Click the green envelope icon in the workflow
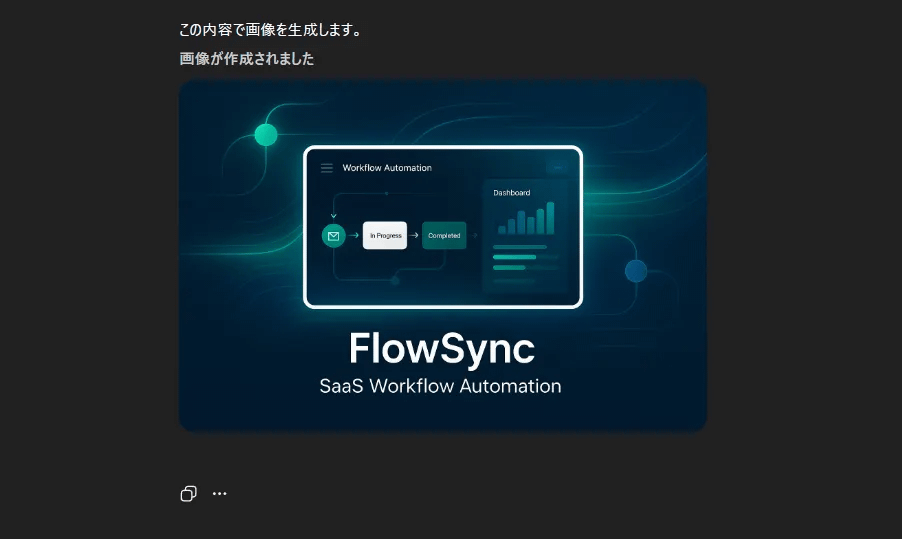 [333, 236]
